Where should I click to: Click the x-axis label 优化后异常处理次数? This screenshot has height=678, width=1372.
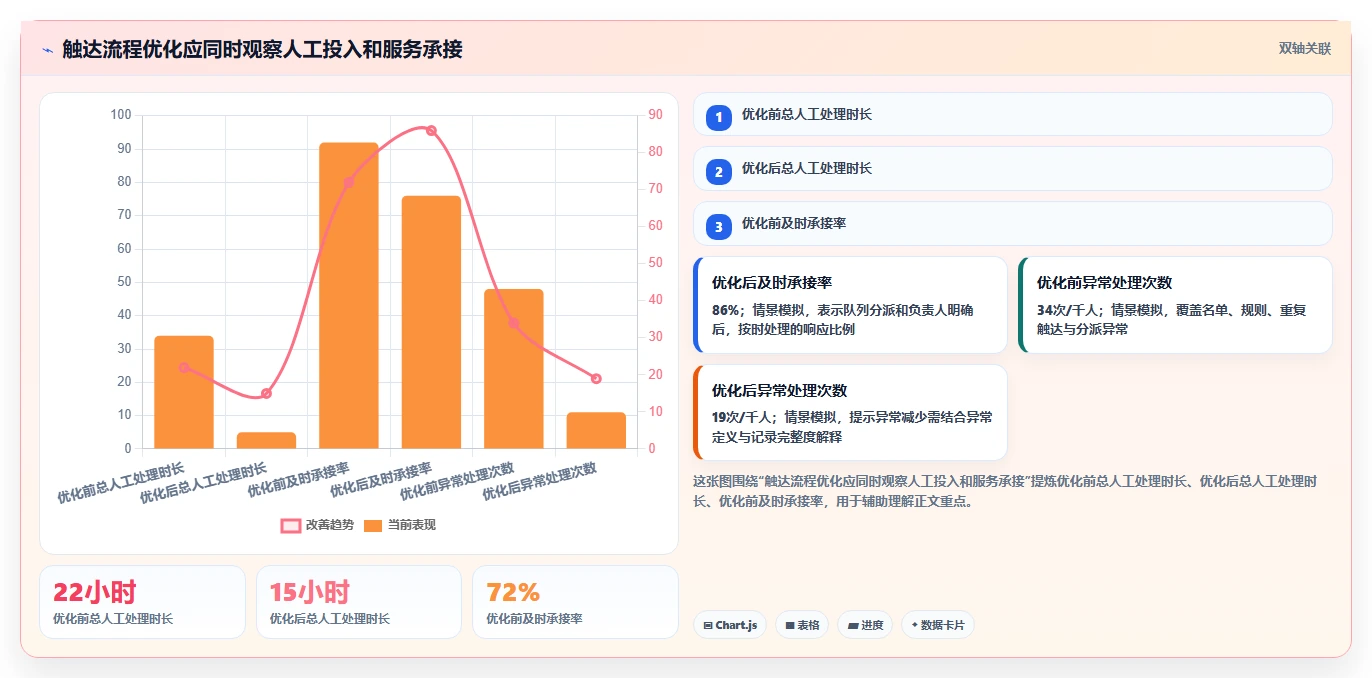[x=540, y=481]
